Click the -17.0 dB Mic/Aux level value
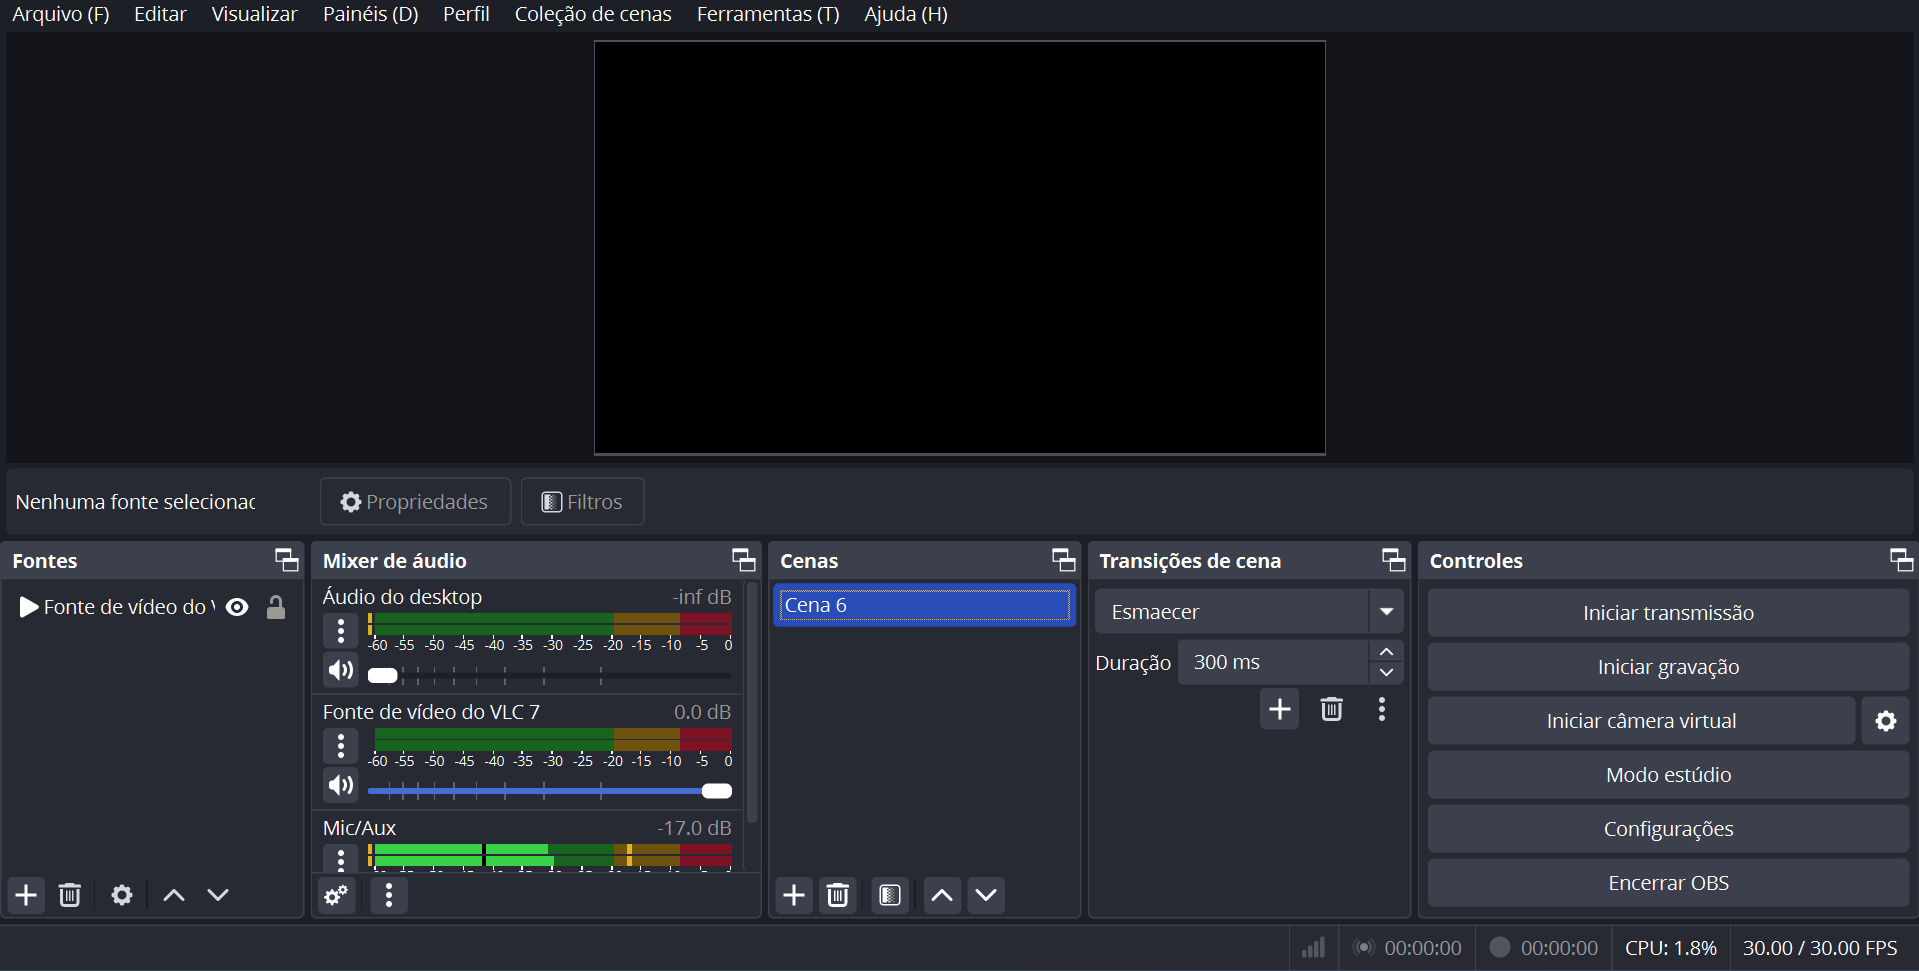Image resolution: width=1919 pixels, height=971 pixels. 694,828
